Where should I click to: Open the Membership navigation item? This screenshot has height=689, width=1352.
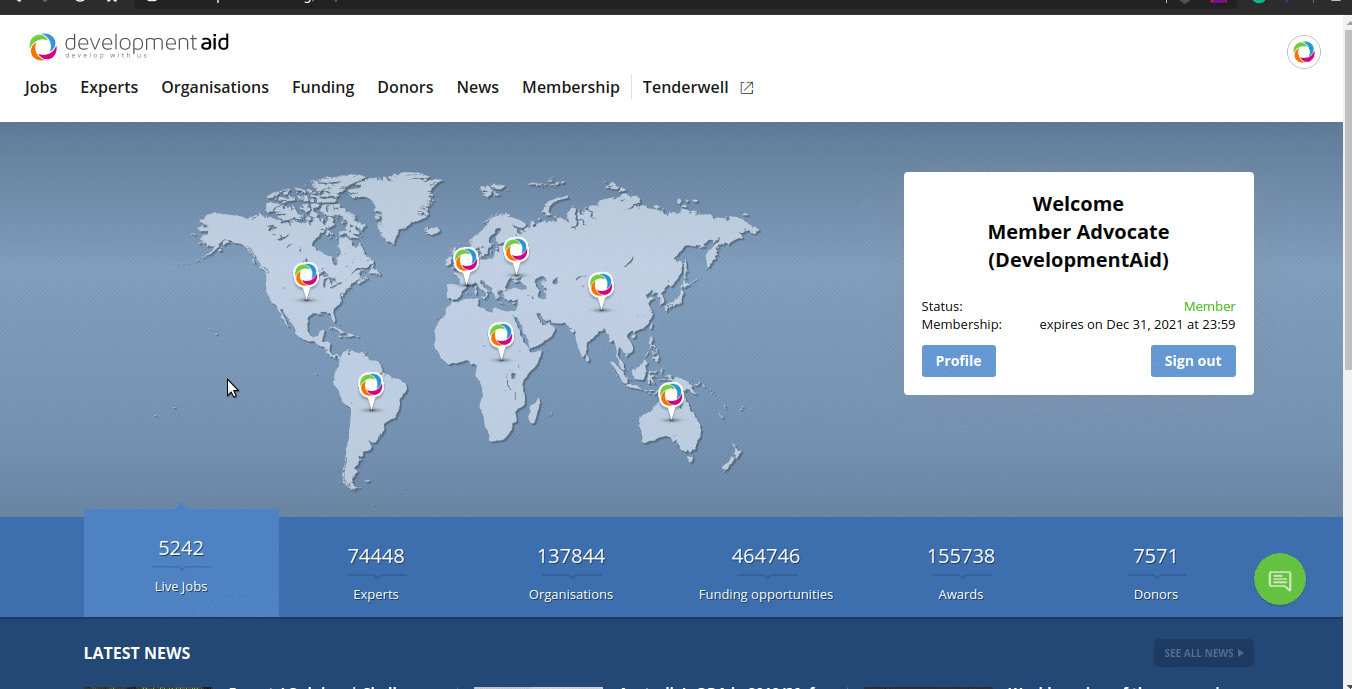570,88
